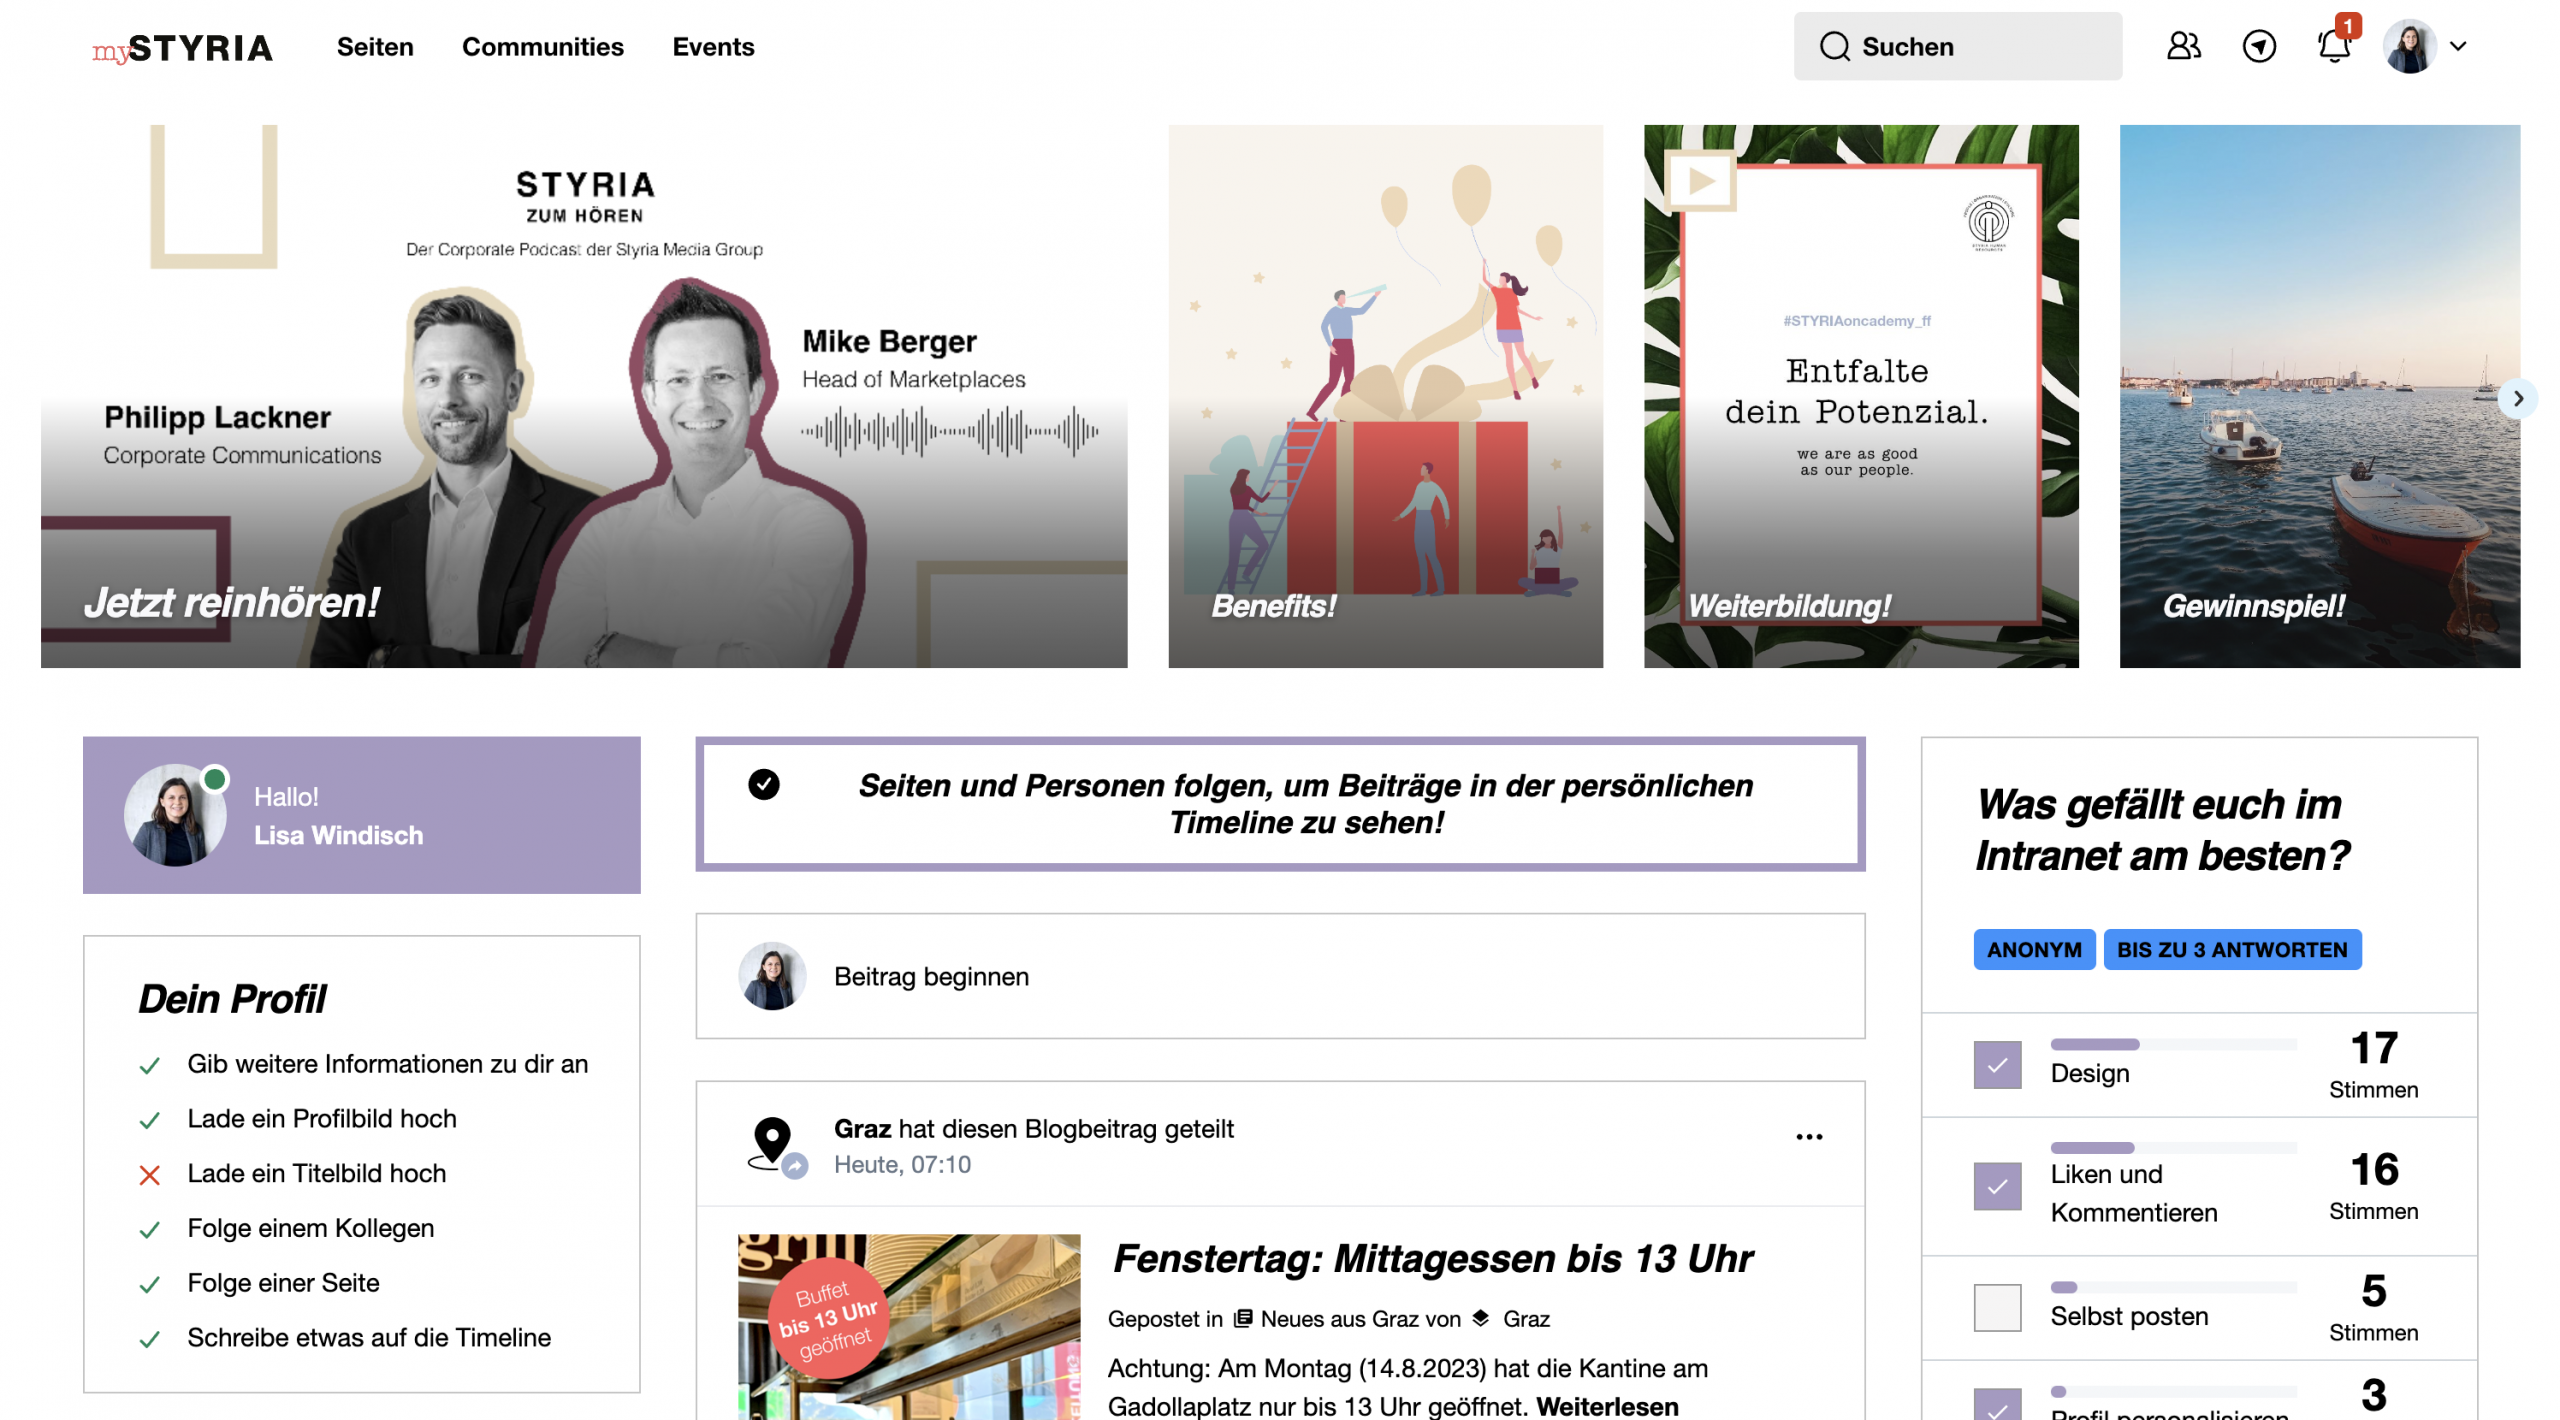Open the three-dots post options menu
This screenshot has height=1420, width=2560.
(1808, 1136)
